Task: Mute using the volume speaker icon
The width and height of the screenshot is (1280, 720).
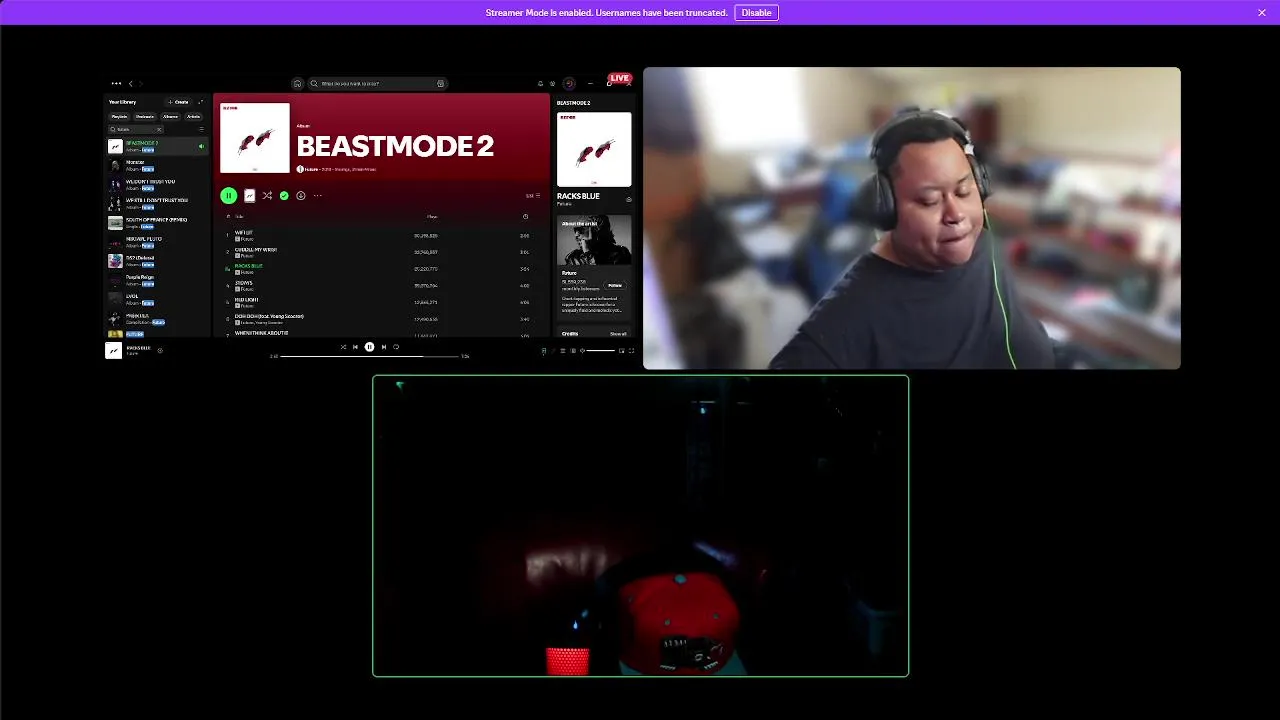Action: point(583,351)
